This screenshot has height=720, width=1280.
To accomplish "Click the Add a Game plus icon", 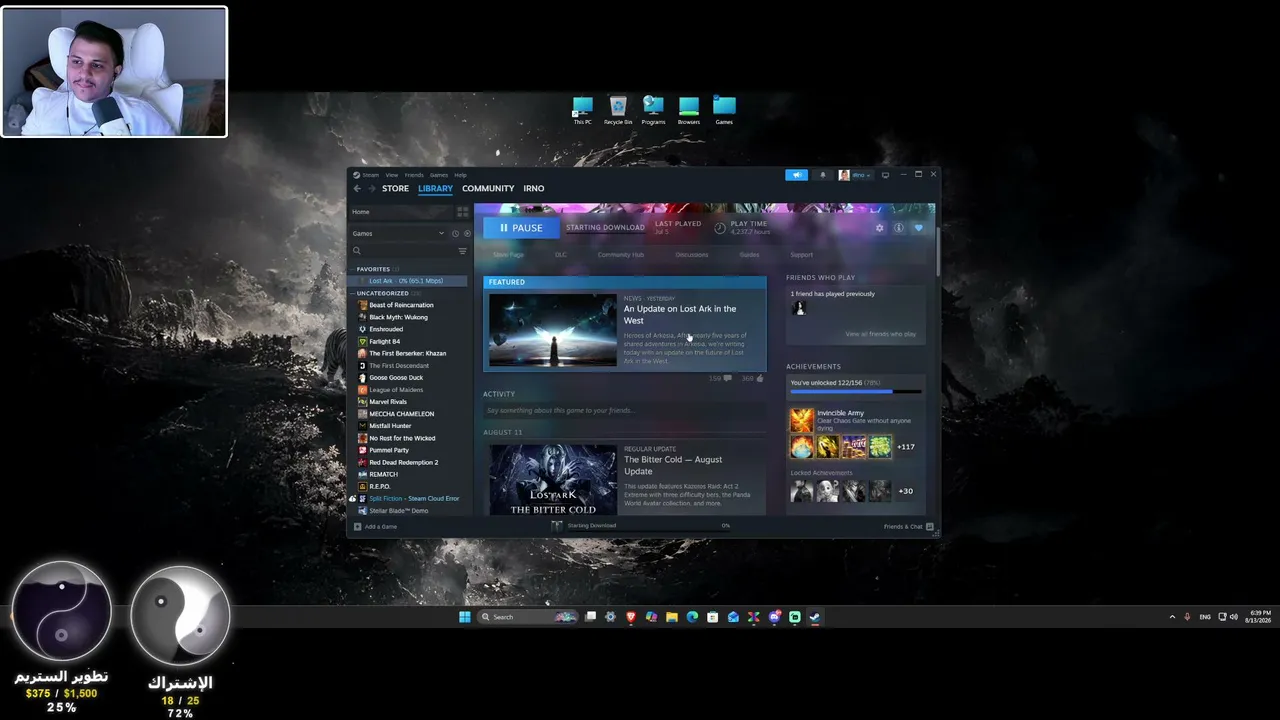I will 357,526.
